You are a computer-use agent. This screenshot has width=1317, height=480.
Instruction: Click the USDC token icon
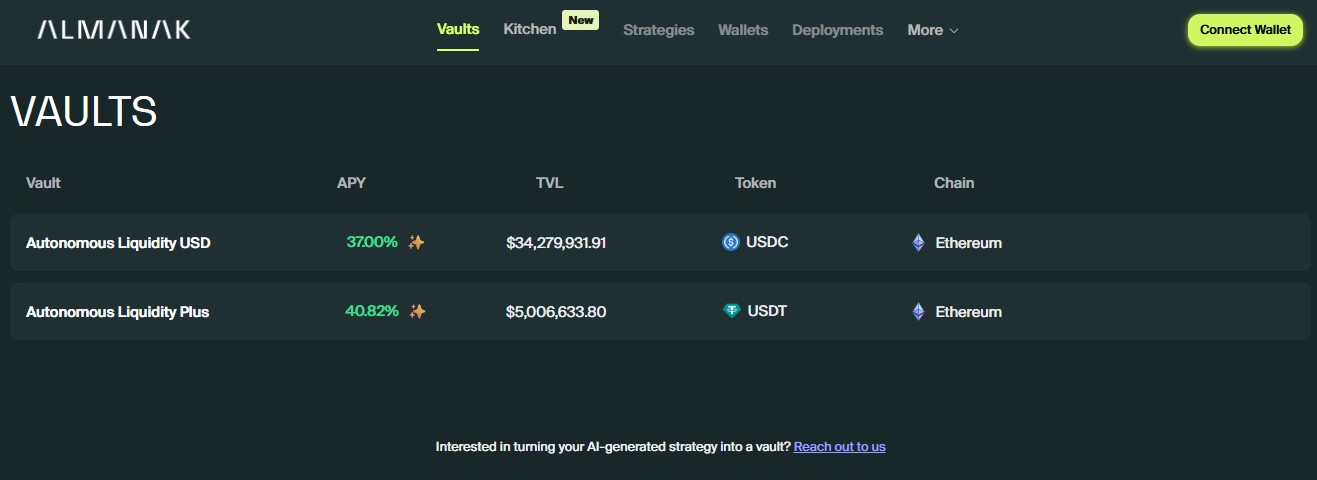point(731,242)
